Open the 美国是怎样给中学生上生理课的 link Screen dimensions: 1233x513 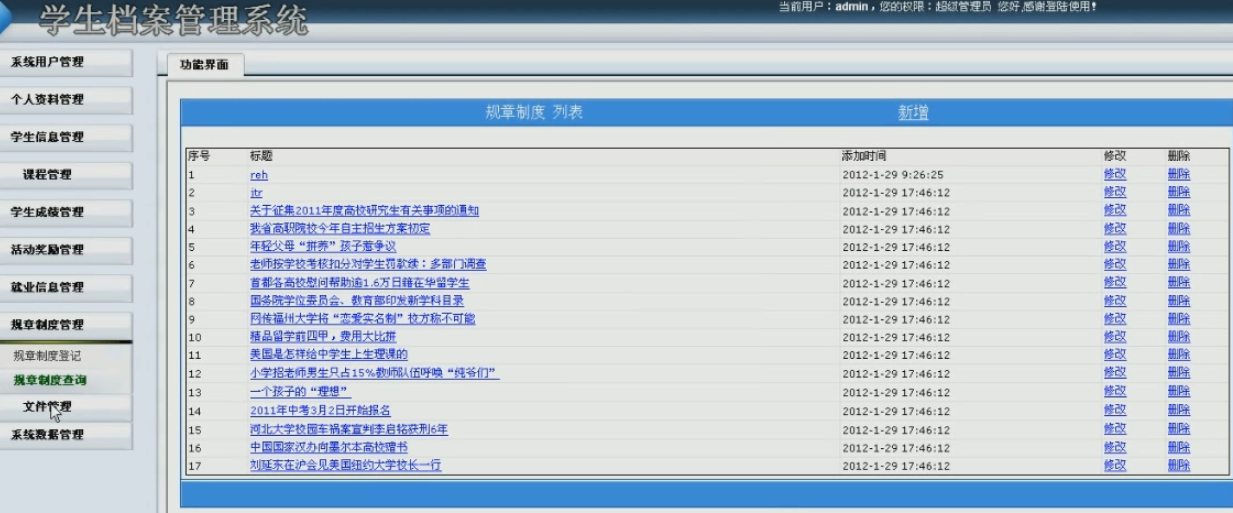pos(328,355)
